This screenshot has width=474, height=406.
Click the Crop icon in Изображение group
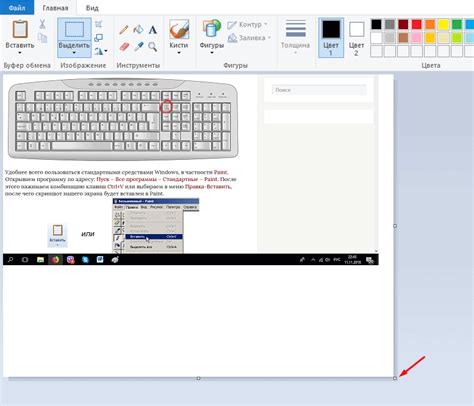pyautogui.click(x=99, y=24)
